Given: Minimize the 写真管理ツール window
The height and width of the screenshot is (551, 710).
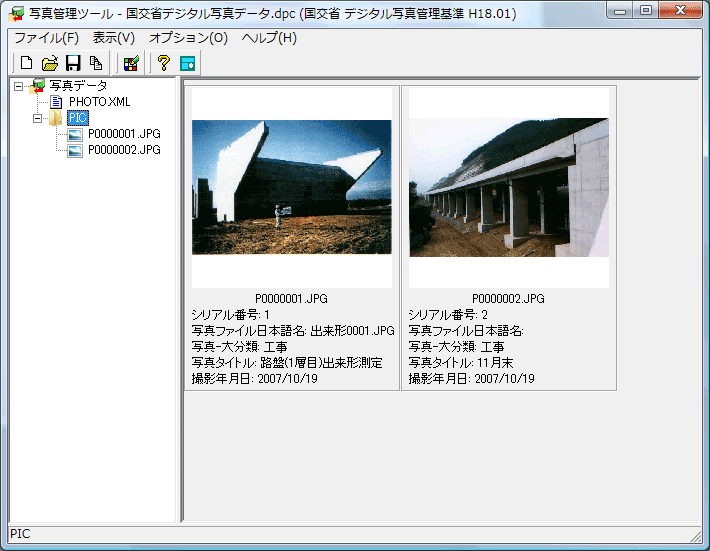Looking at the screenshot, I should point(620,11).
